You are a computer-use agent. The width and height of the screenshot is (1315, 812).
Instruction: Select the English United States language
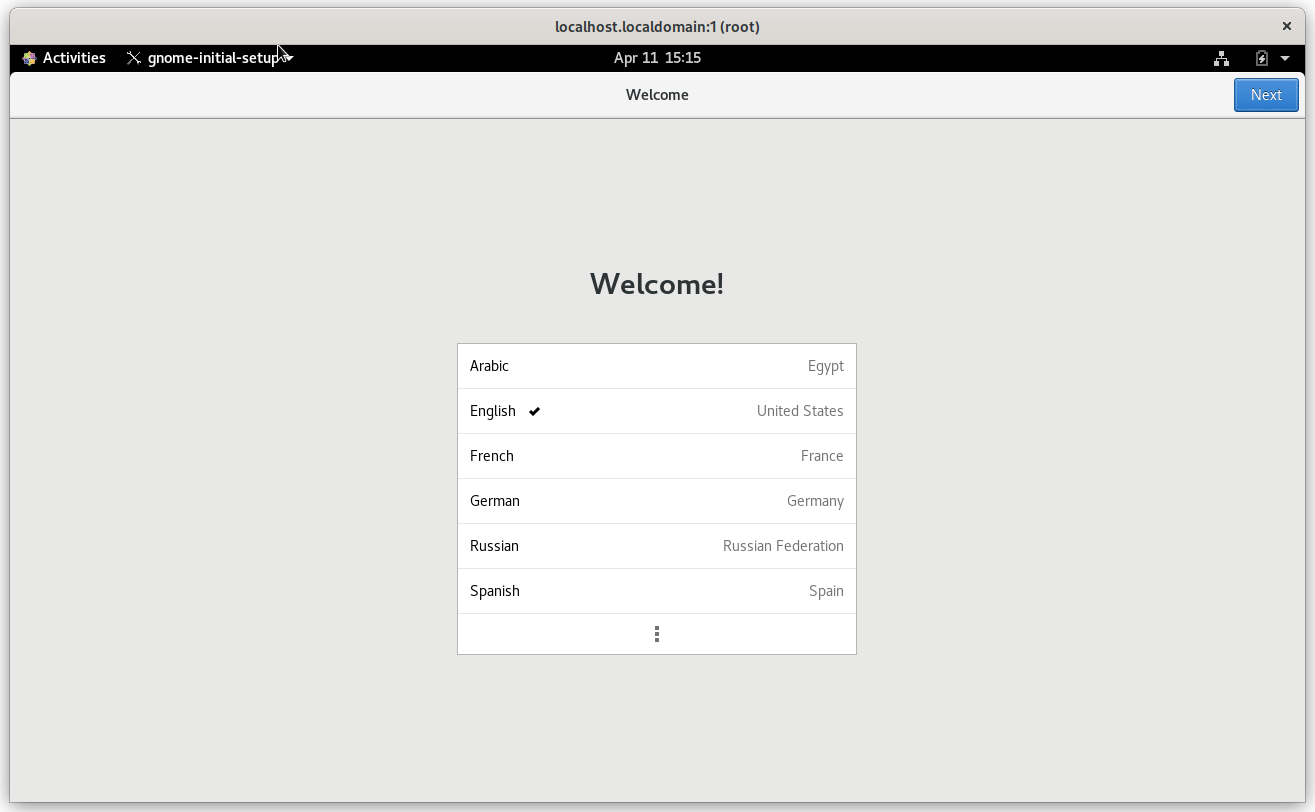click(x=657, y=411)
